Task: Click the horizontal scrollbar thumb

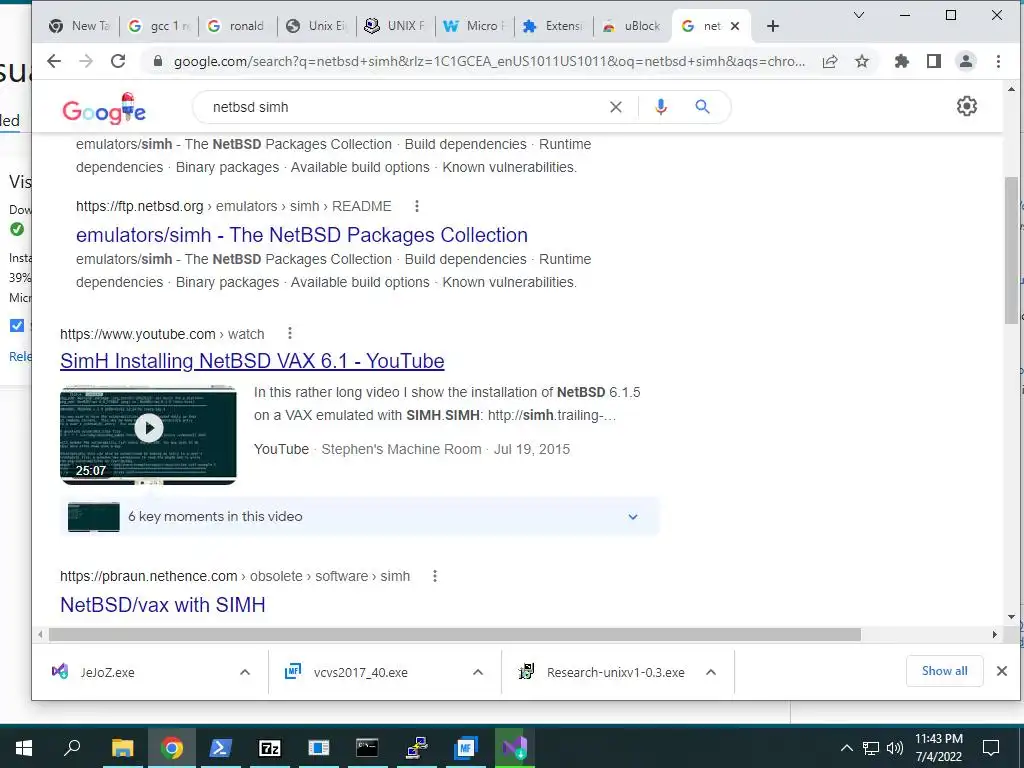Action: tap(455, 634)
